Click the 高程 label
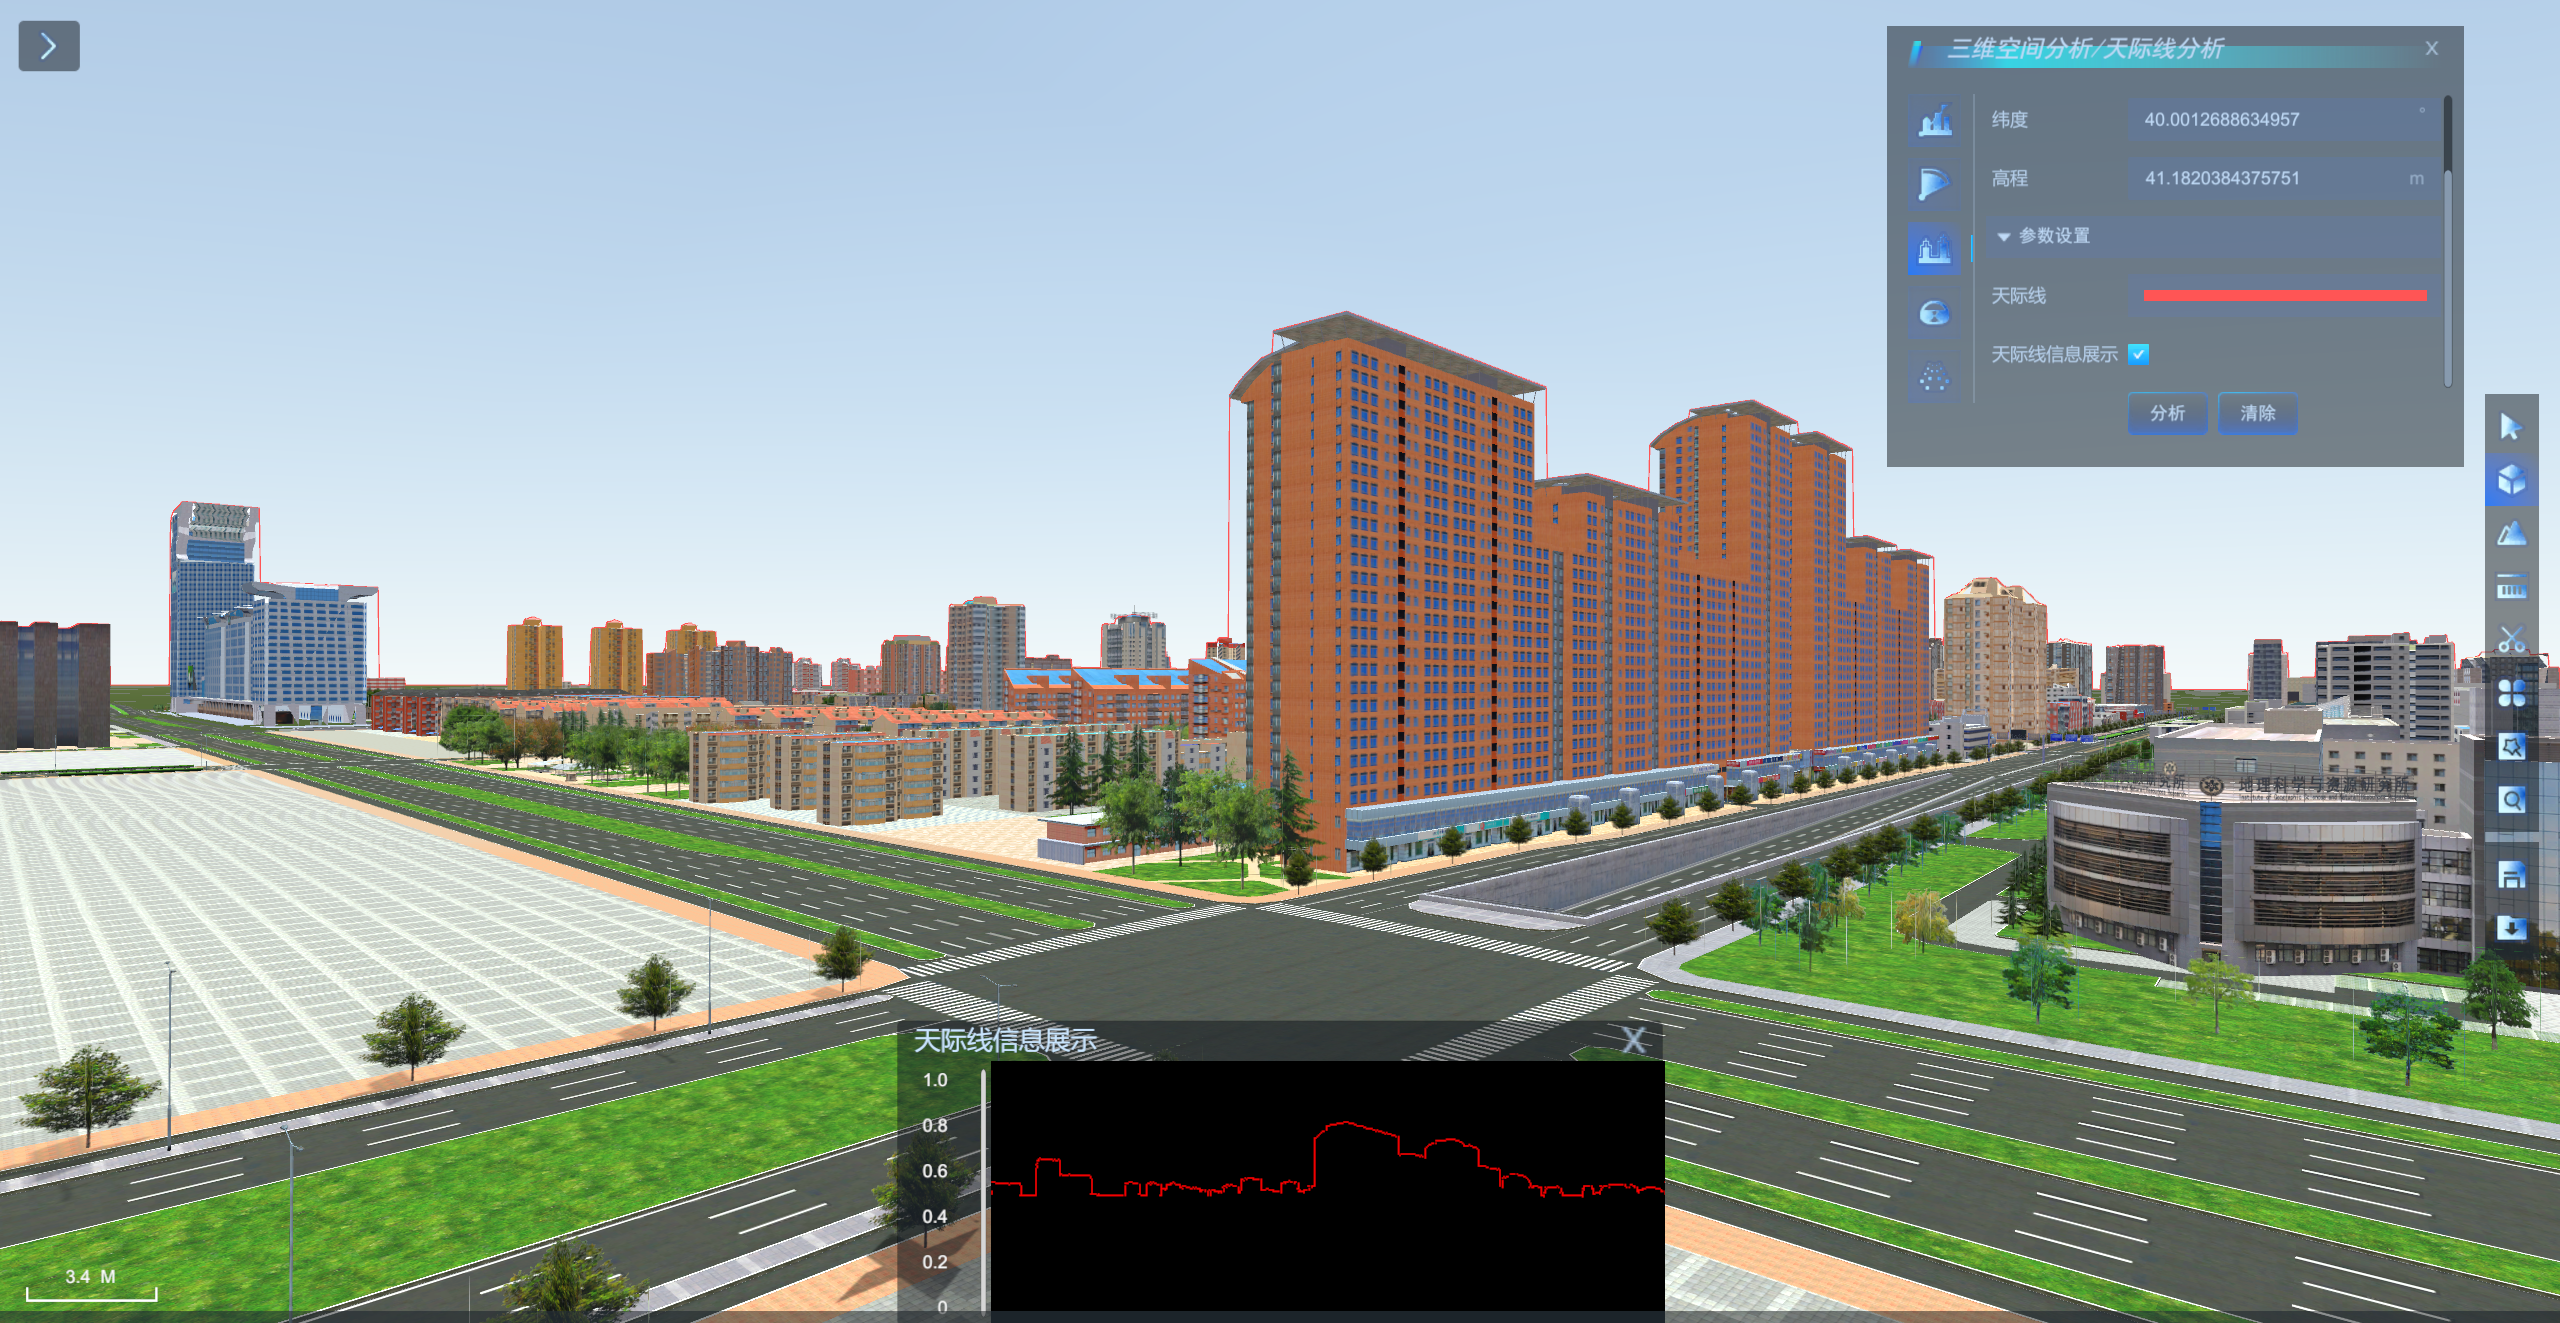2560x1323 pixels. [2009, 179]
